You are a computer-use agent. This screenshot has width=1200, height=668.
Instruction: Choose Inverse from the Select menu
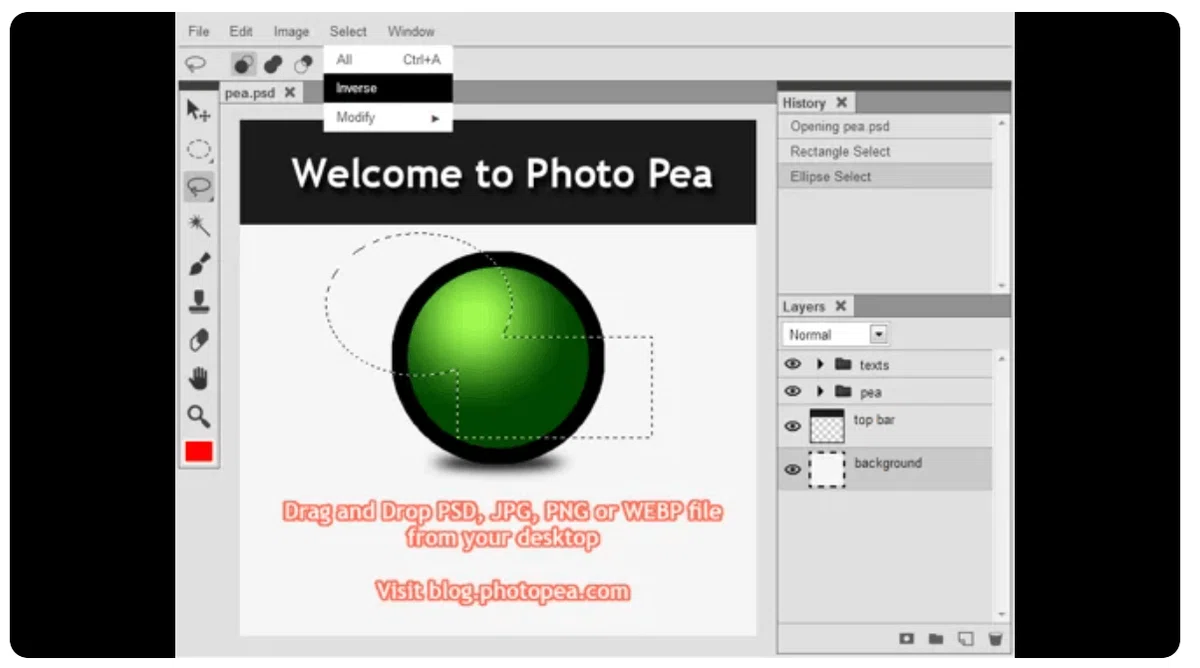click(x=388, y=88)
